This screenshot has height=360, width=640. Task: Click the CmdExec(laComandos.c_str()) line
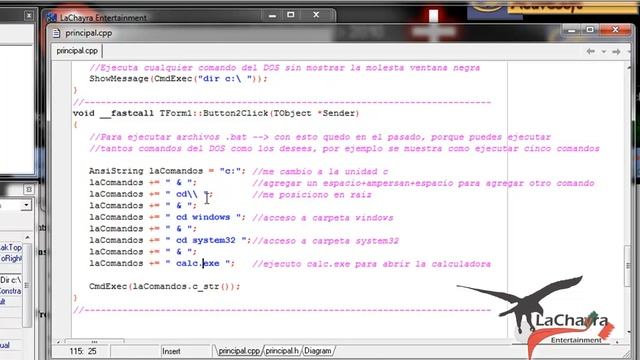tap(164, 287)
